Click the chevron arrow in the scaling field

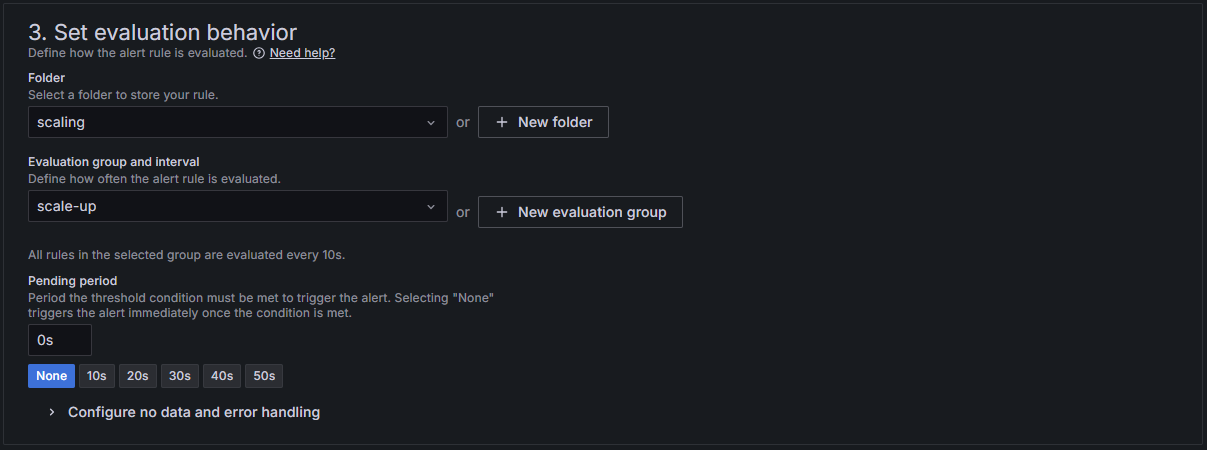click(431, 122)
